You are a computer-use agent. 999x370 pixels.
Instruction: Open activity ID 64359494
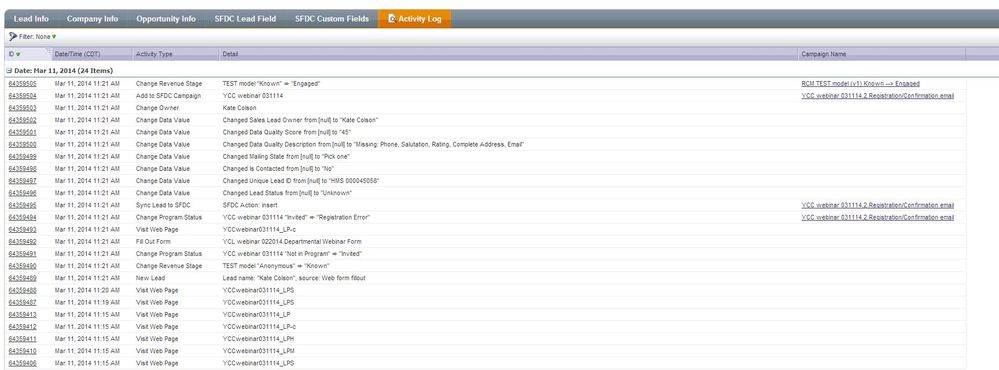click(22, 217)
